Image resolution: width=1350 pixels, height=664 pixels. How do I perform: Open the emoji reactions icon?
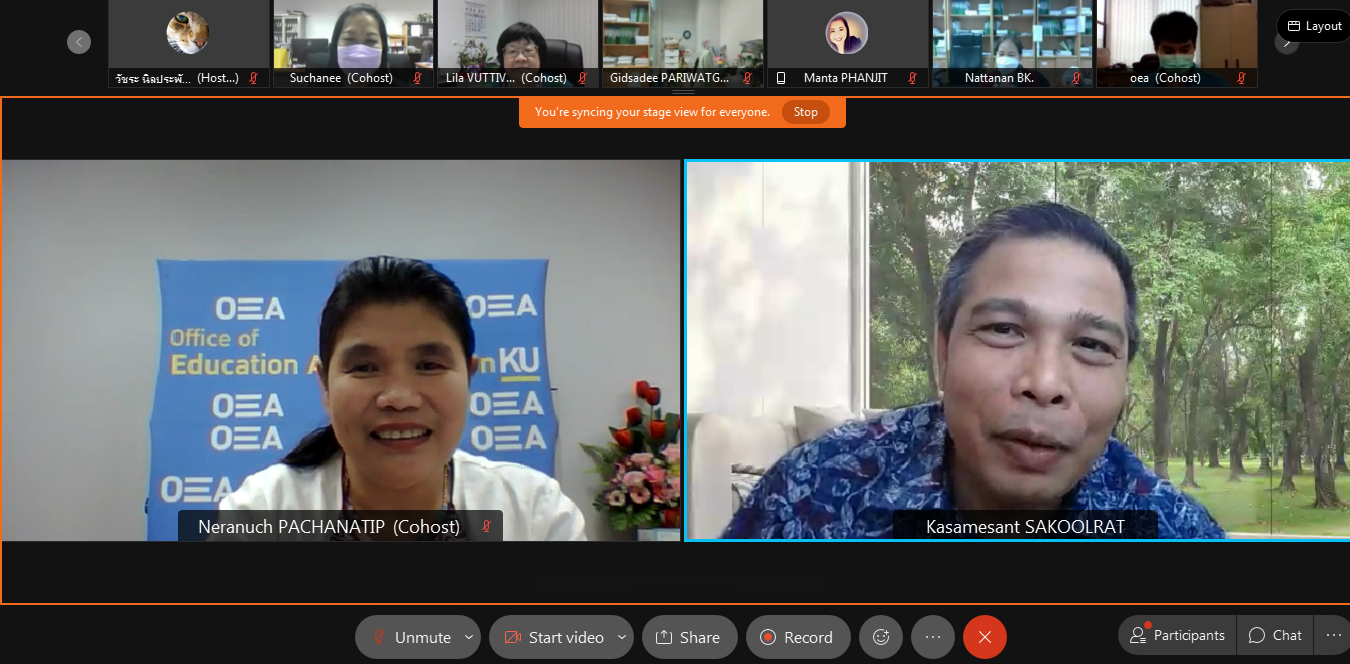pyautogui.click(x=881, y=637)
